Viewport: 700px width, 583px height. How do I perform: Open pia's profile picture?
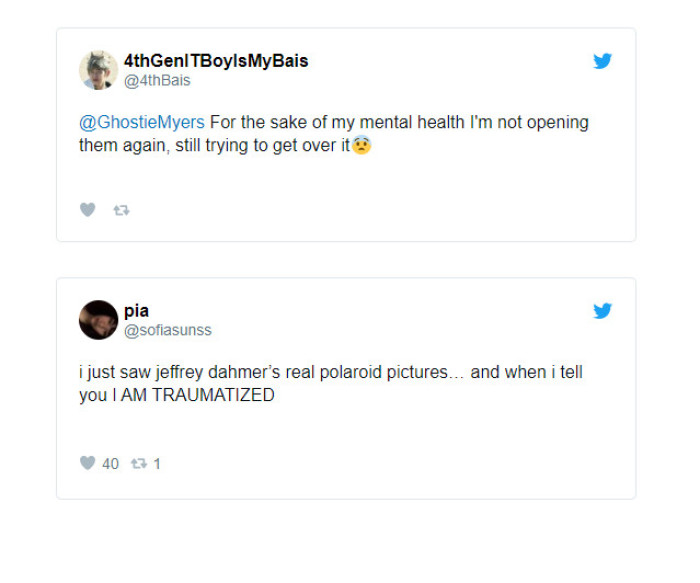(x=98, y=320)
